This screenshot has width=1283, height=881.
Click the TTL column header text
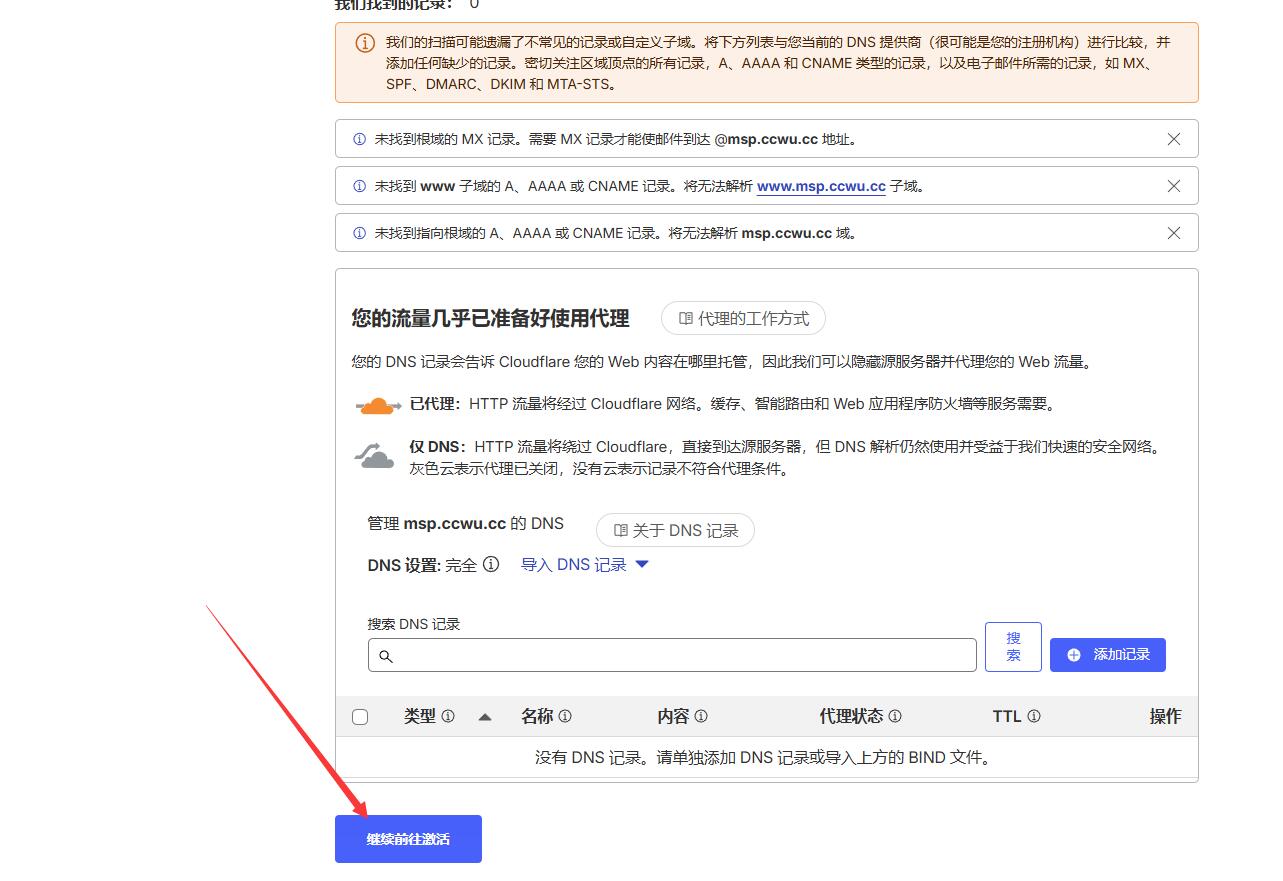1007,716
